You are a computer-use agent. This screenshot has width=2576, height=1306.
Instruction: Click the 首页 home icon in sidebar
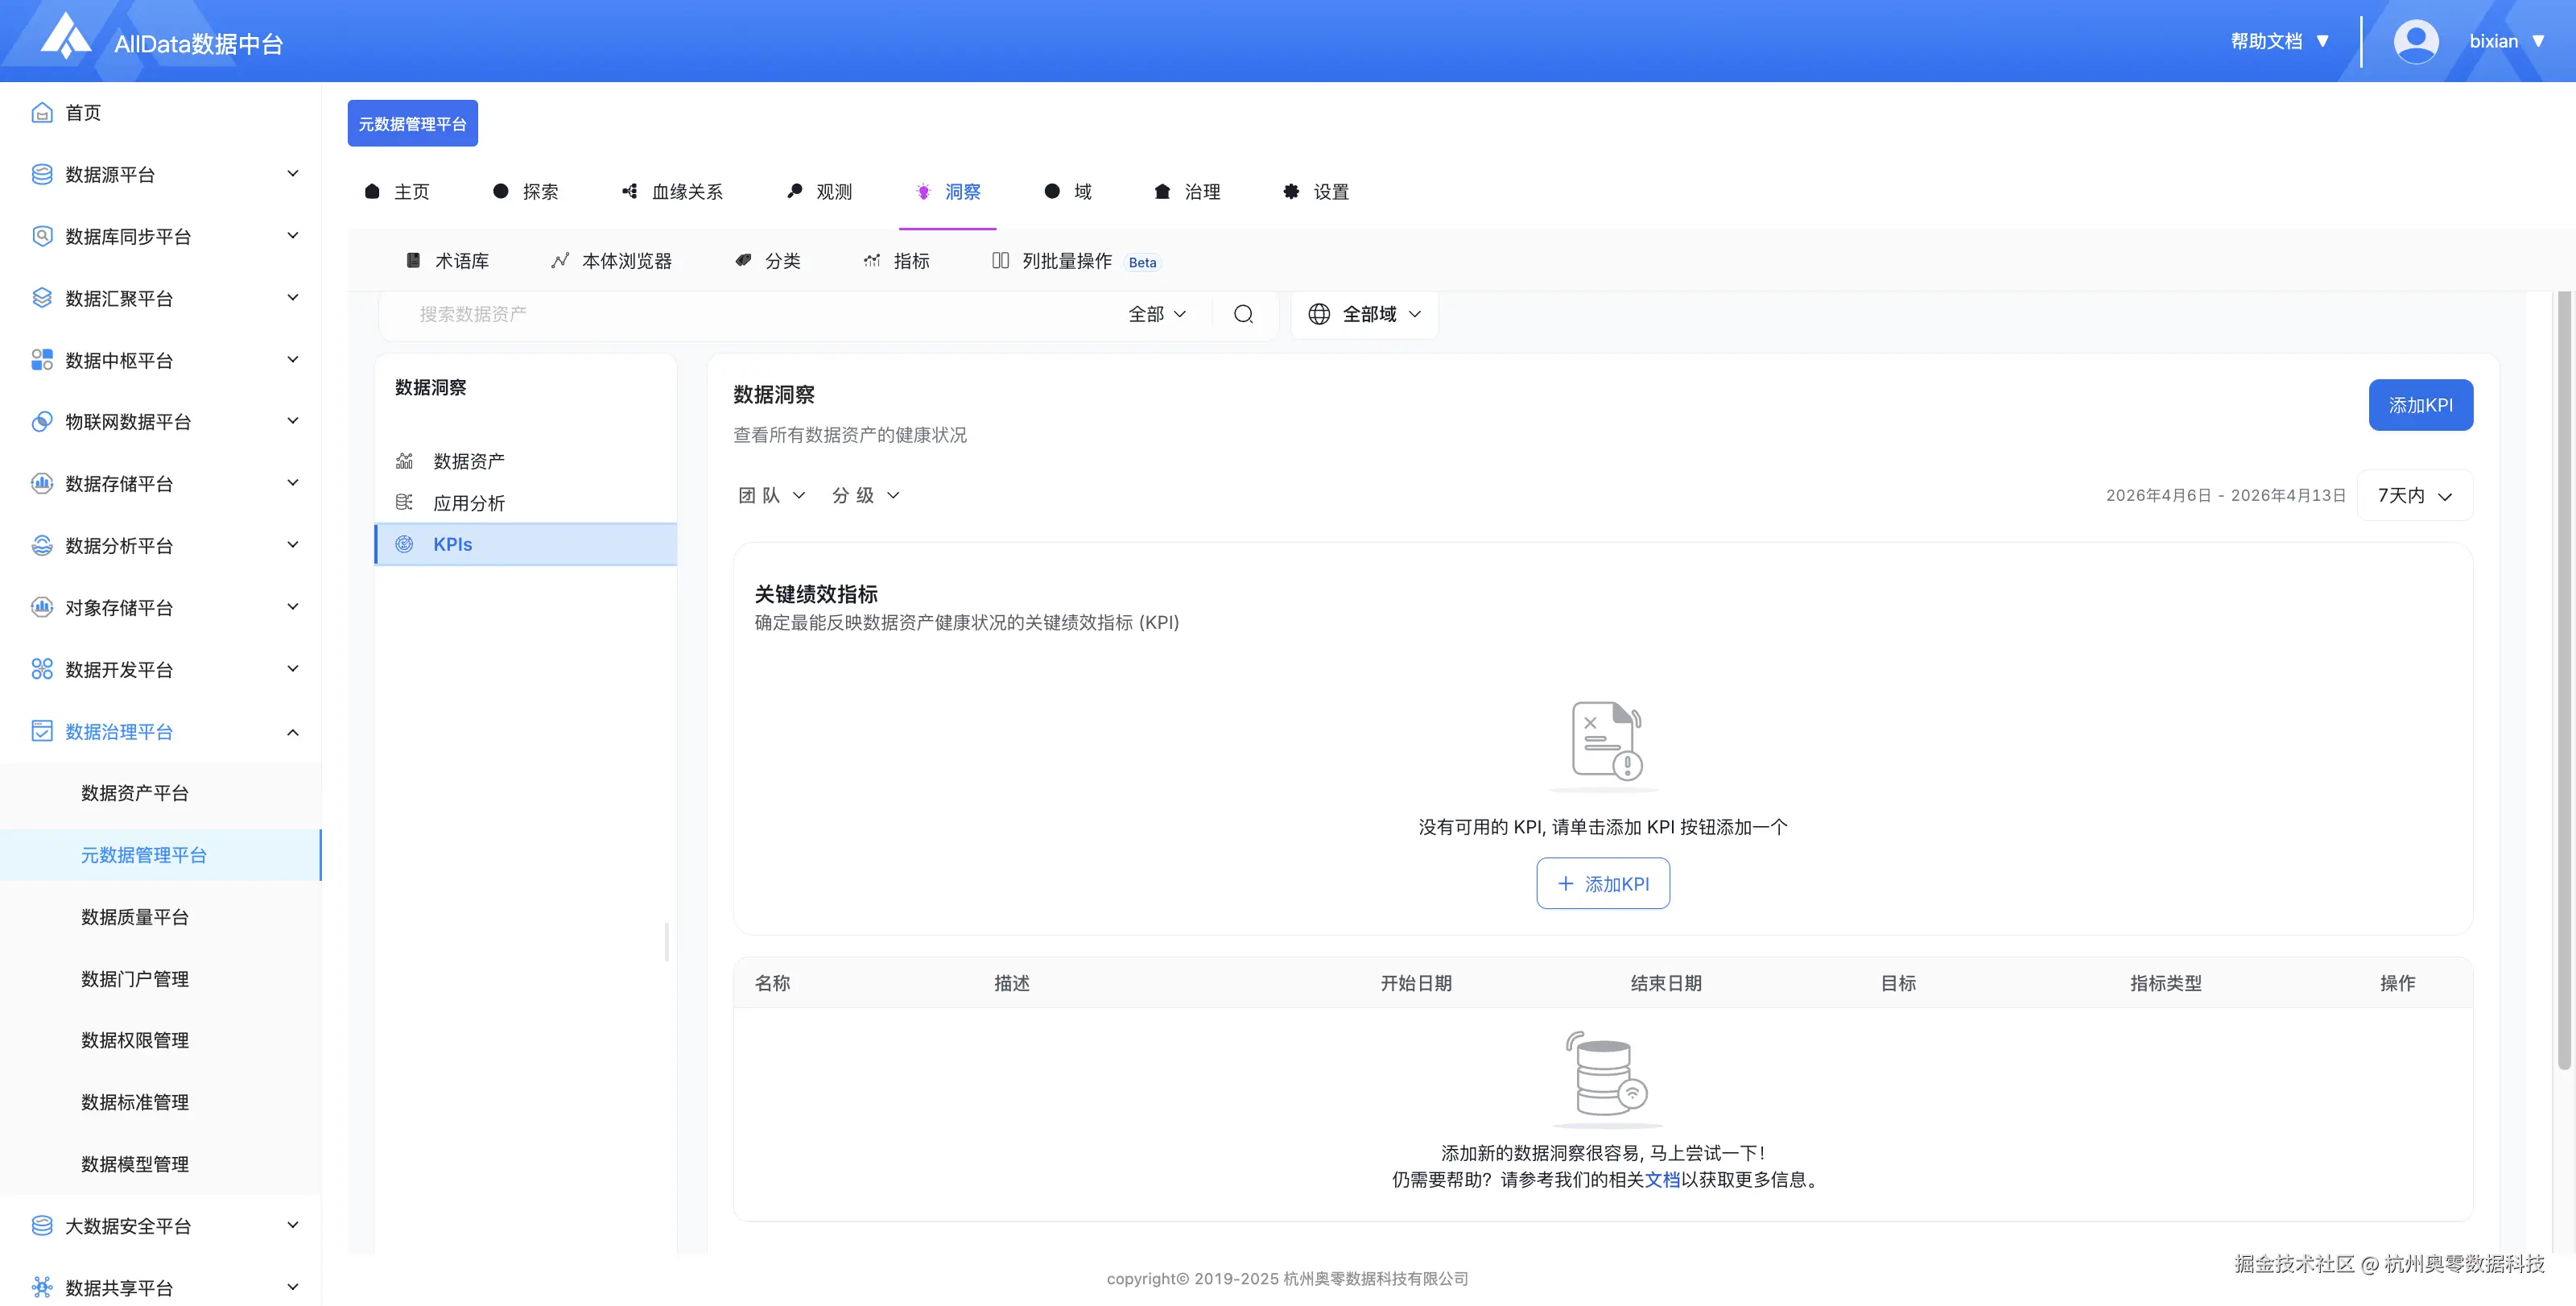(42, 113)
